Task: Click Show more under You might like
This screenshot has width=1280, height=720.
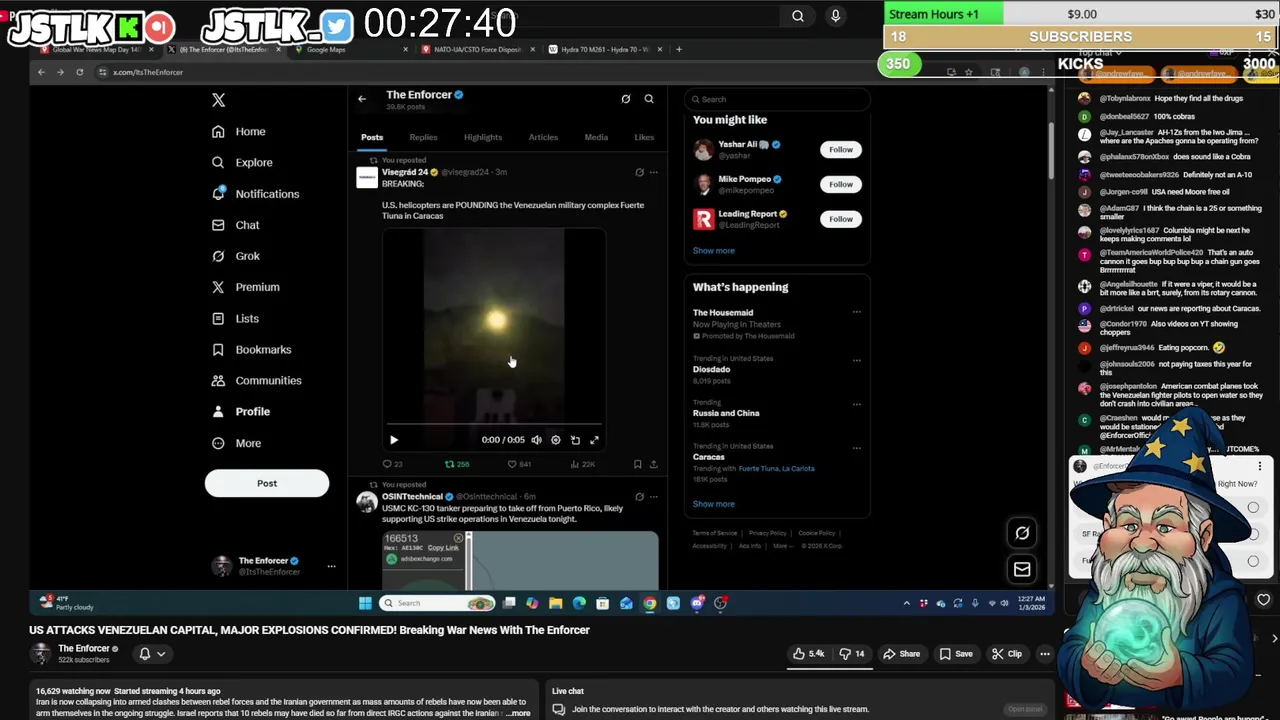Action: [x=713, y=251]
